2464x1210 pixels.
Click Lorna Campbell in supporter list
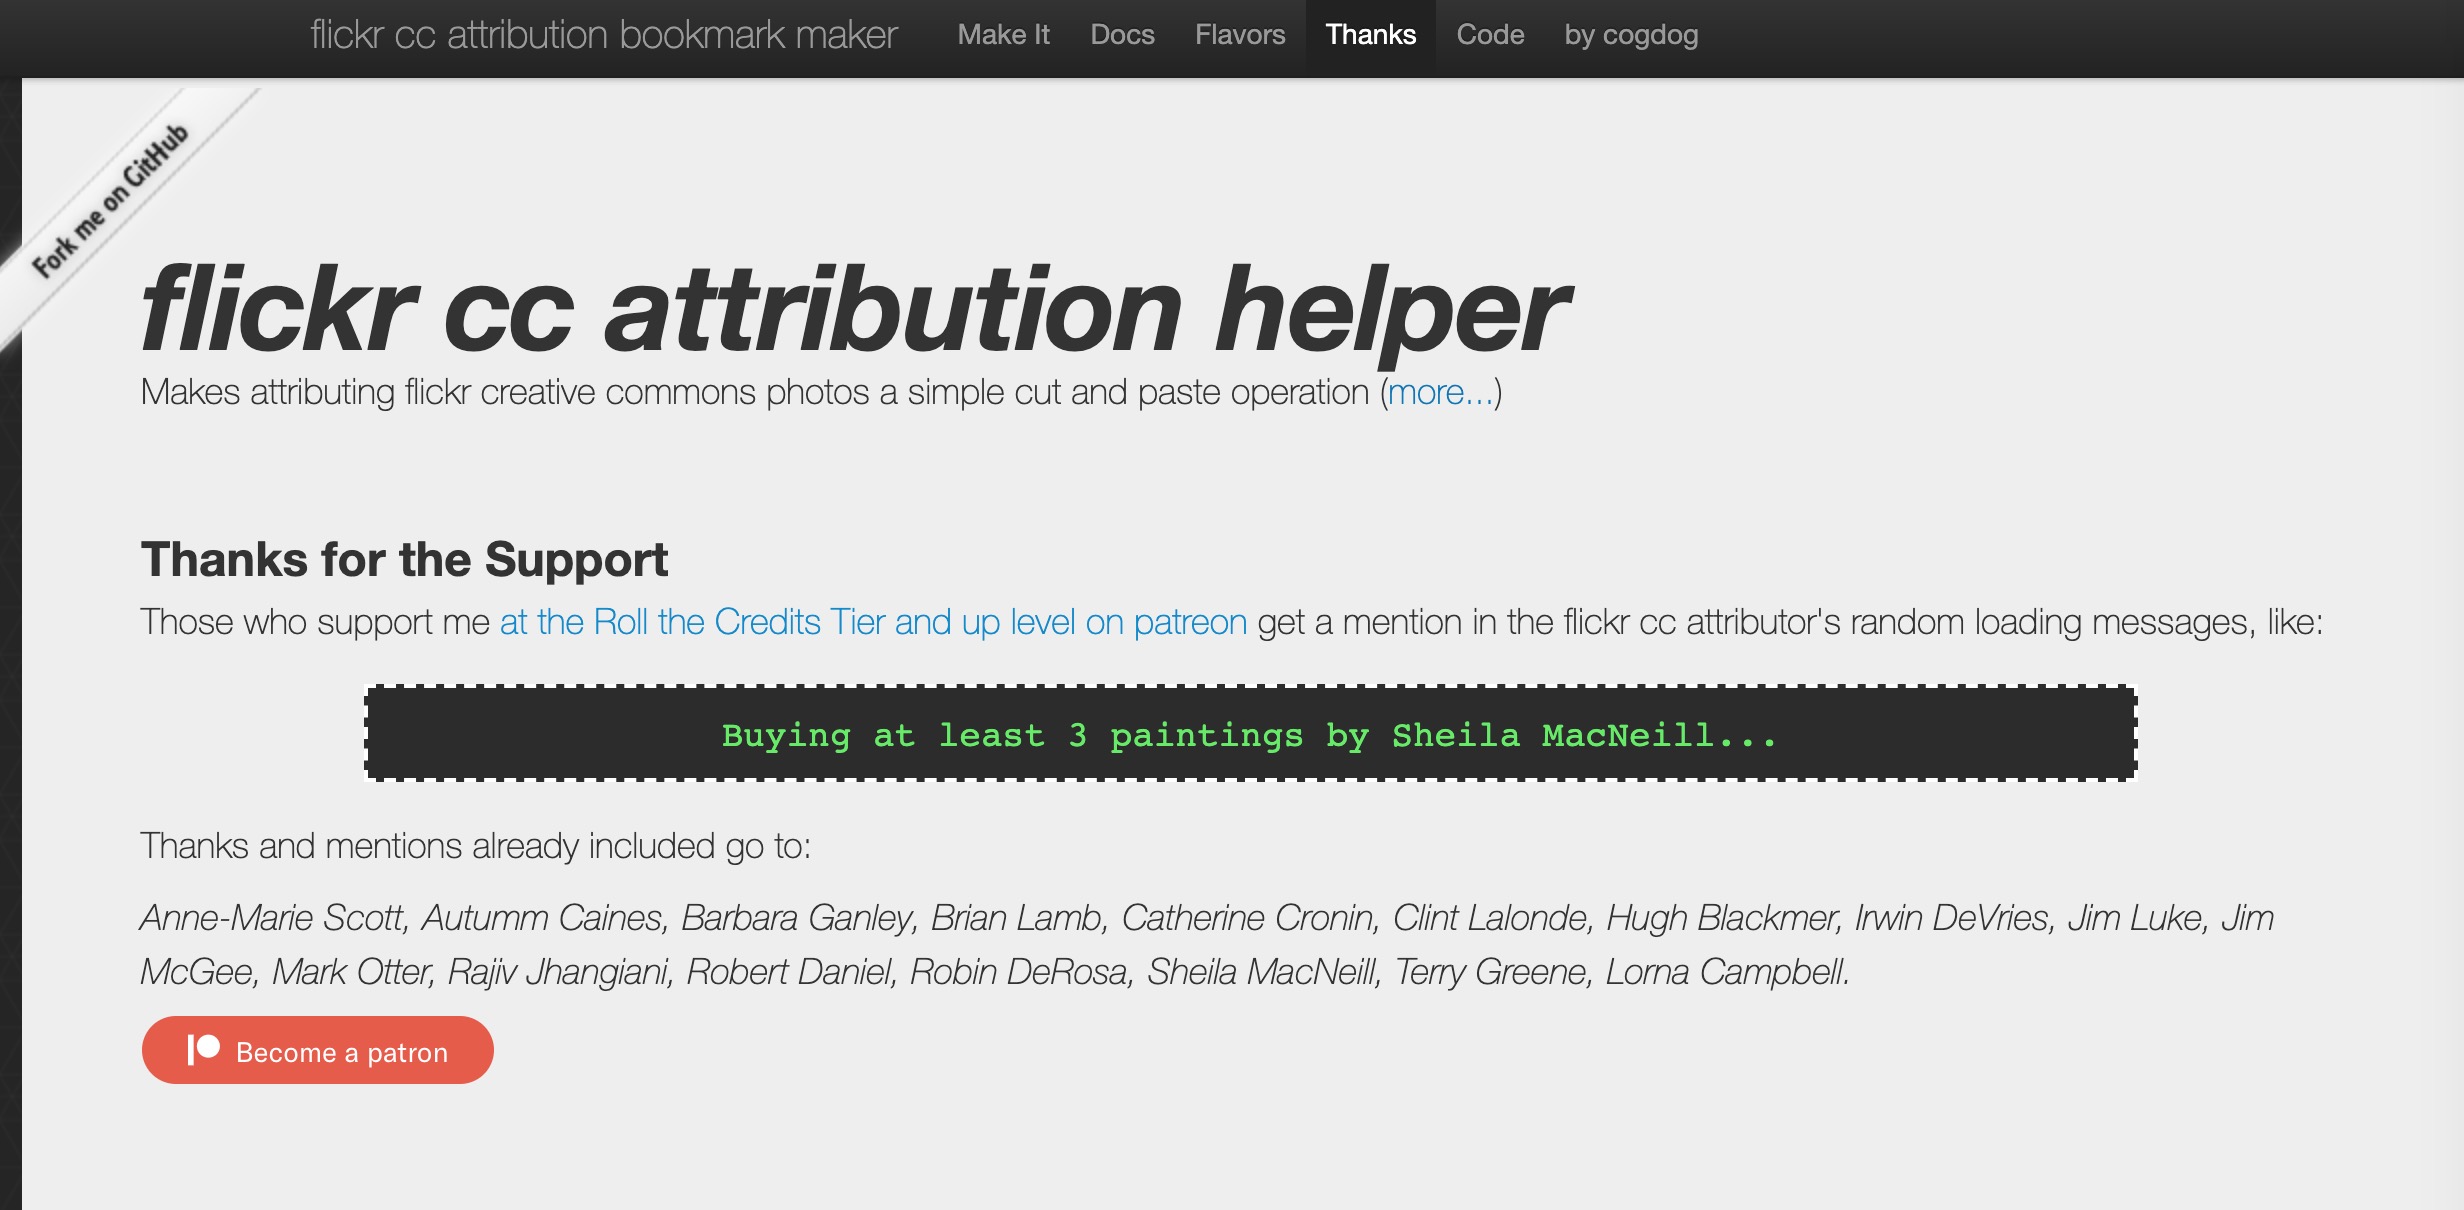[1726, 972]
